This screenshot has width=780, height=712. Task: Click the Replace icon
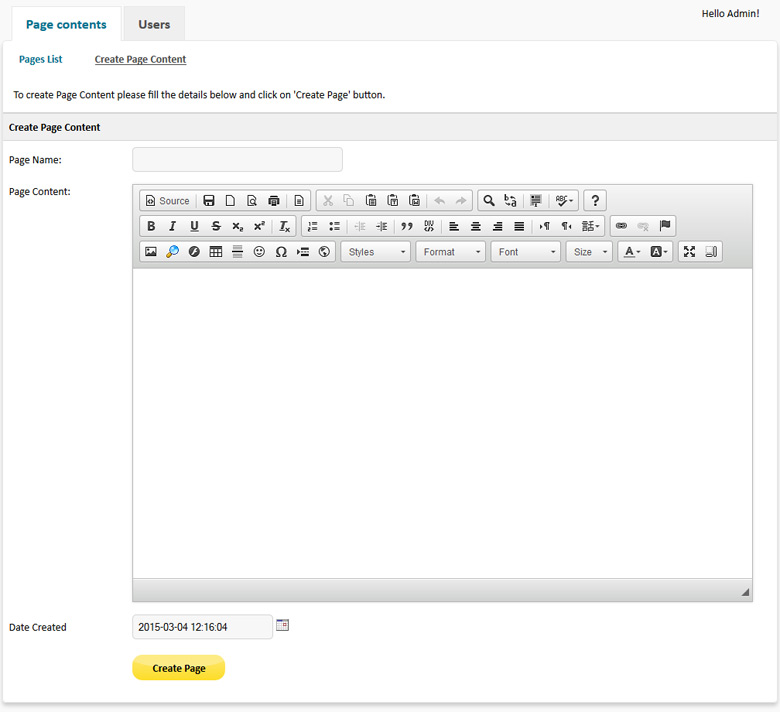point(510,201)
